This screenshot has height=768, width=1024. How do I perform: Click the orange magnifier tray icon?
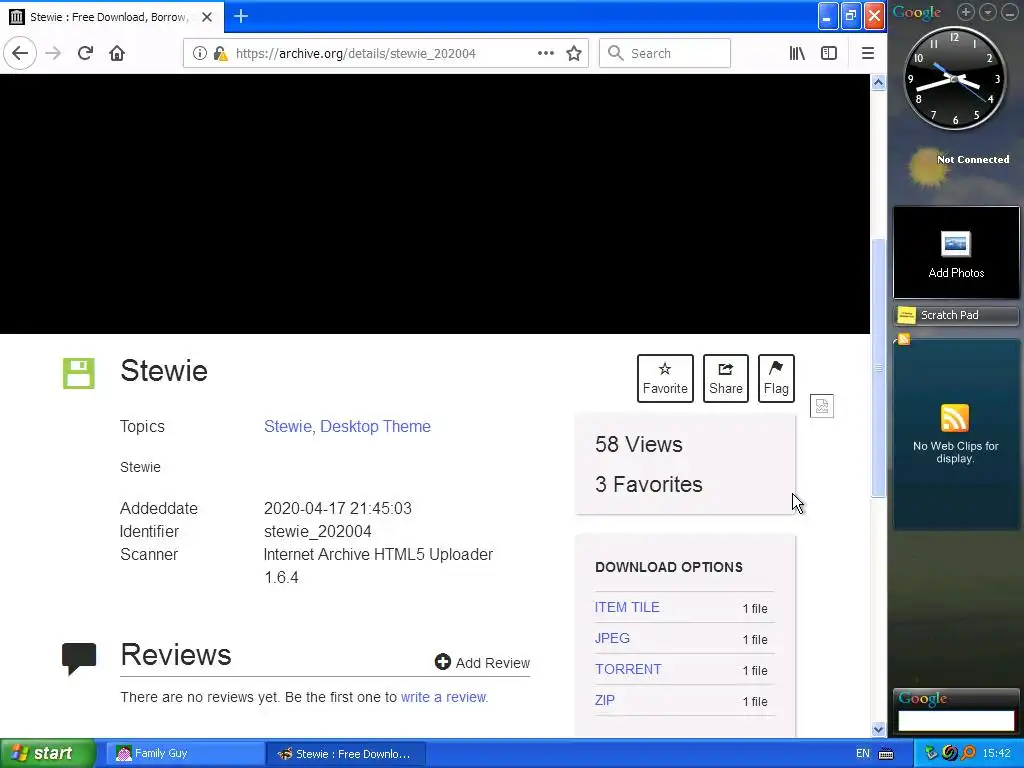tap(968, 753)
